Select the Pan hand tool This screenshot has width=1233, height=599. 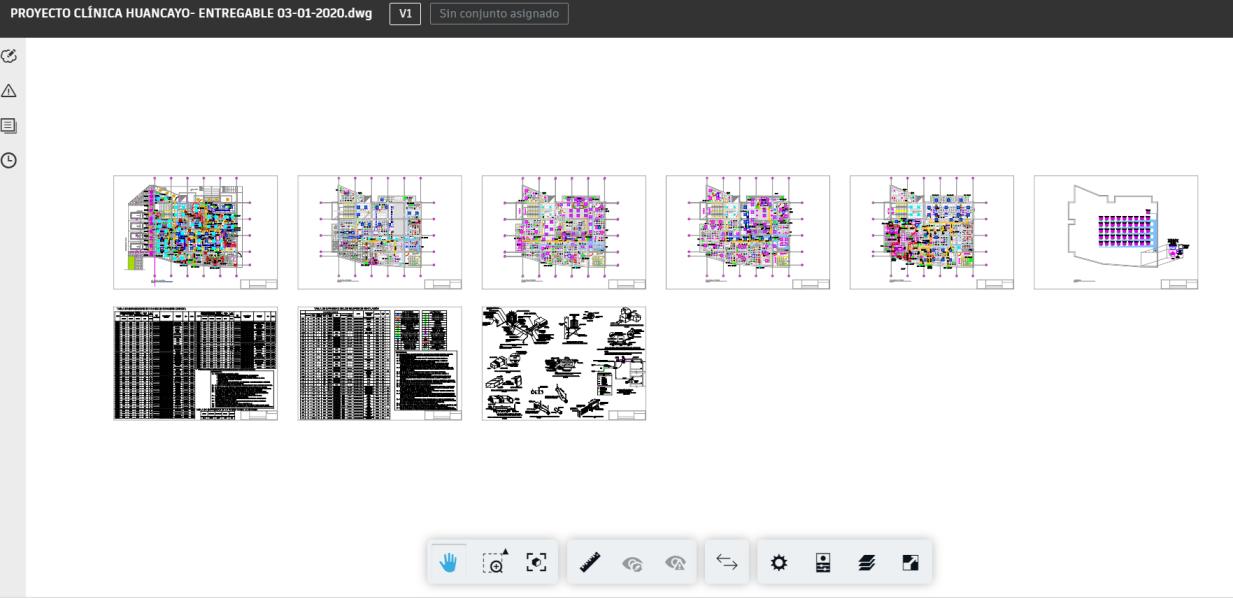point(447,564)
